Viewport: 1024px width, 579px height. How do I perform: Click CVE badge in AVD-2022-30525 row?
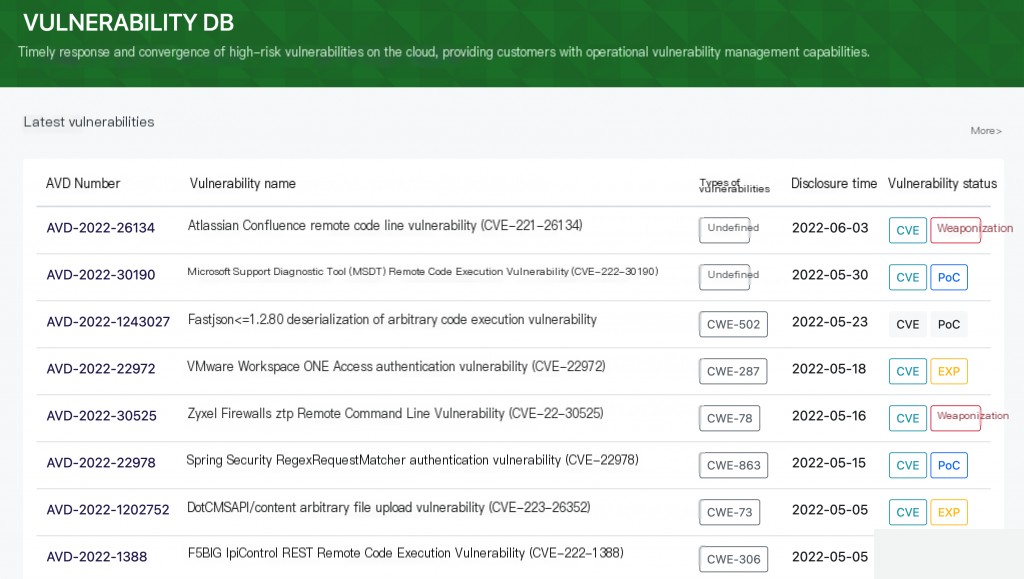coord(908,418)
